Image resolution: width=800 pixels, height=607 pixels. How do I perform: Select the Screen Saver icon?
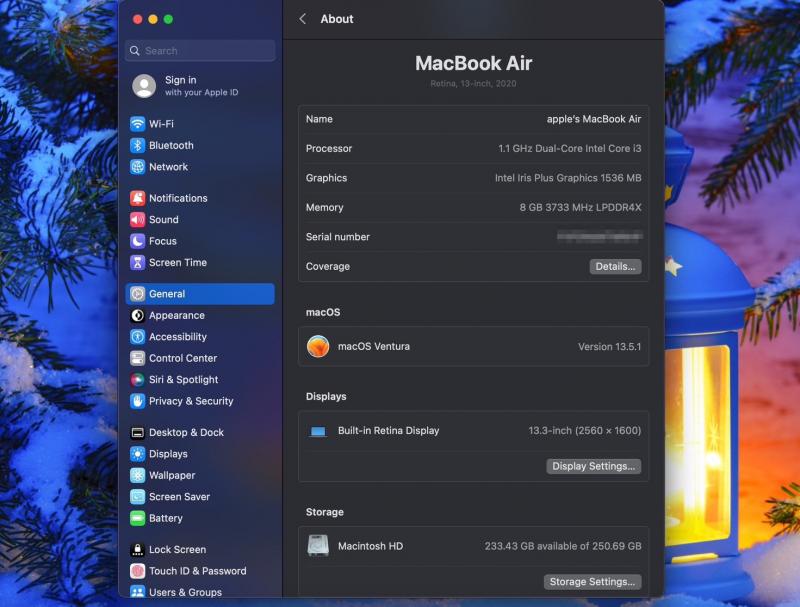coord(137,497)
